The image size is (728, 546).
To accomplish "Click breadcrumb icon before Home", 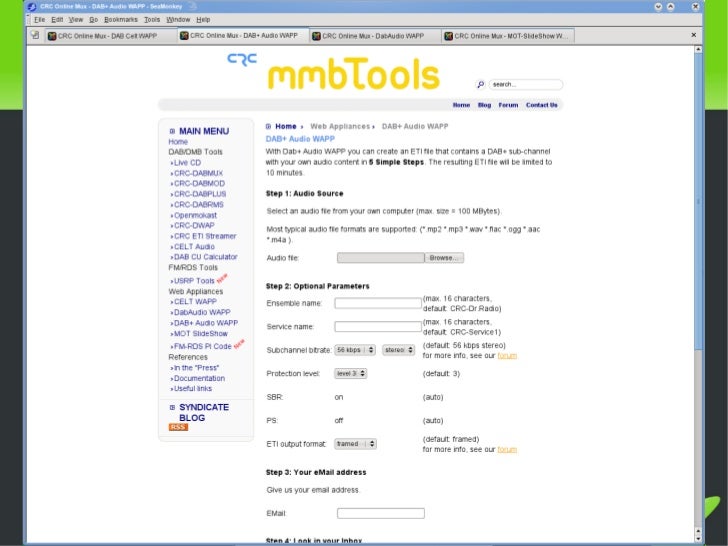I will coord(268,126).
